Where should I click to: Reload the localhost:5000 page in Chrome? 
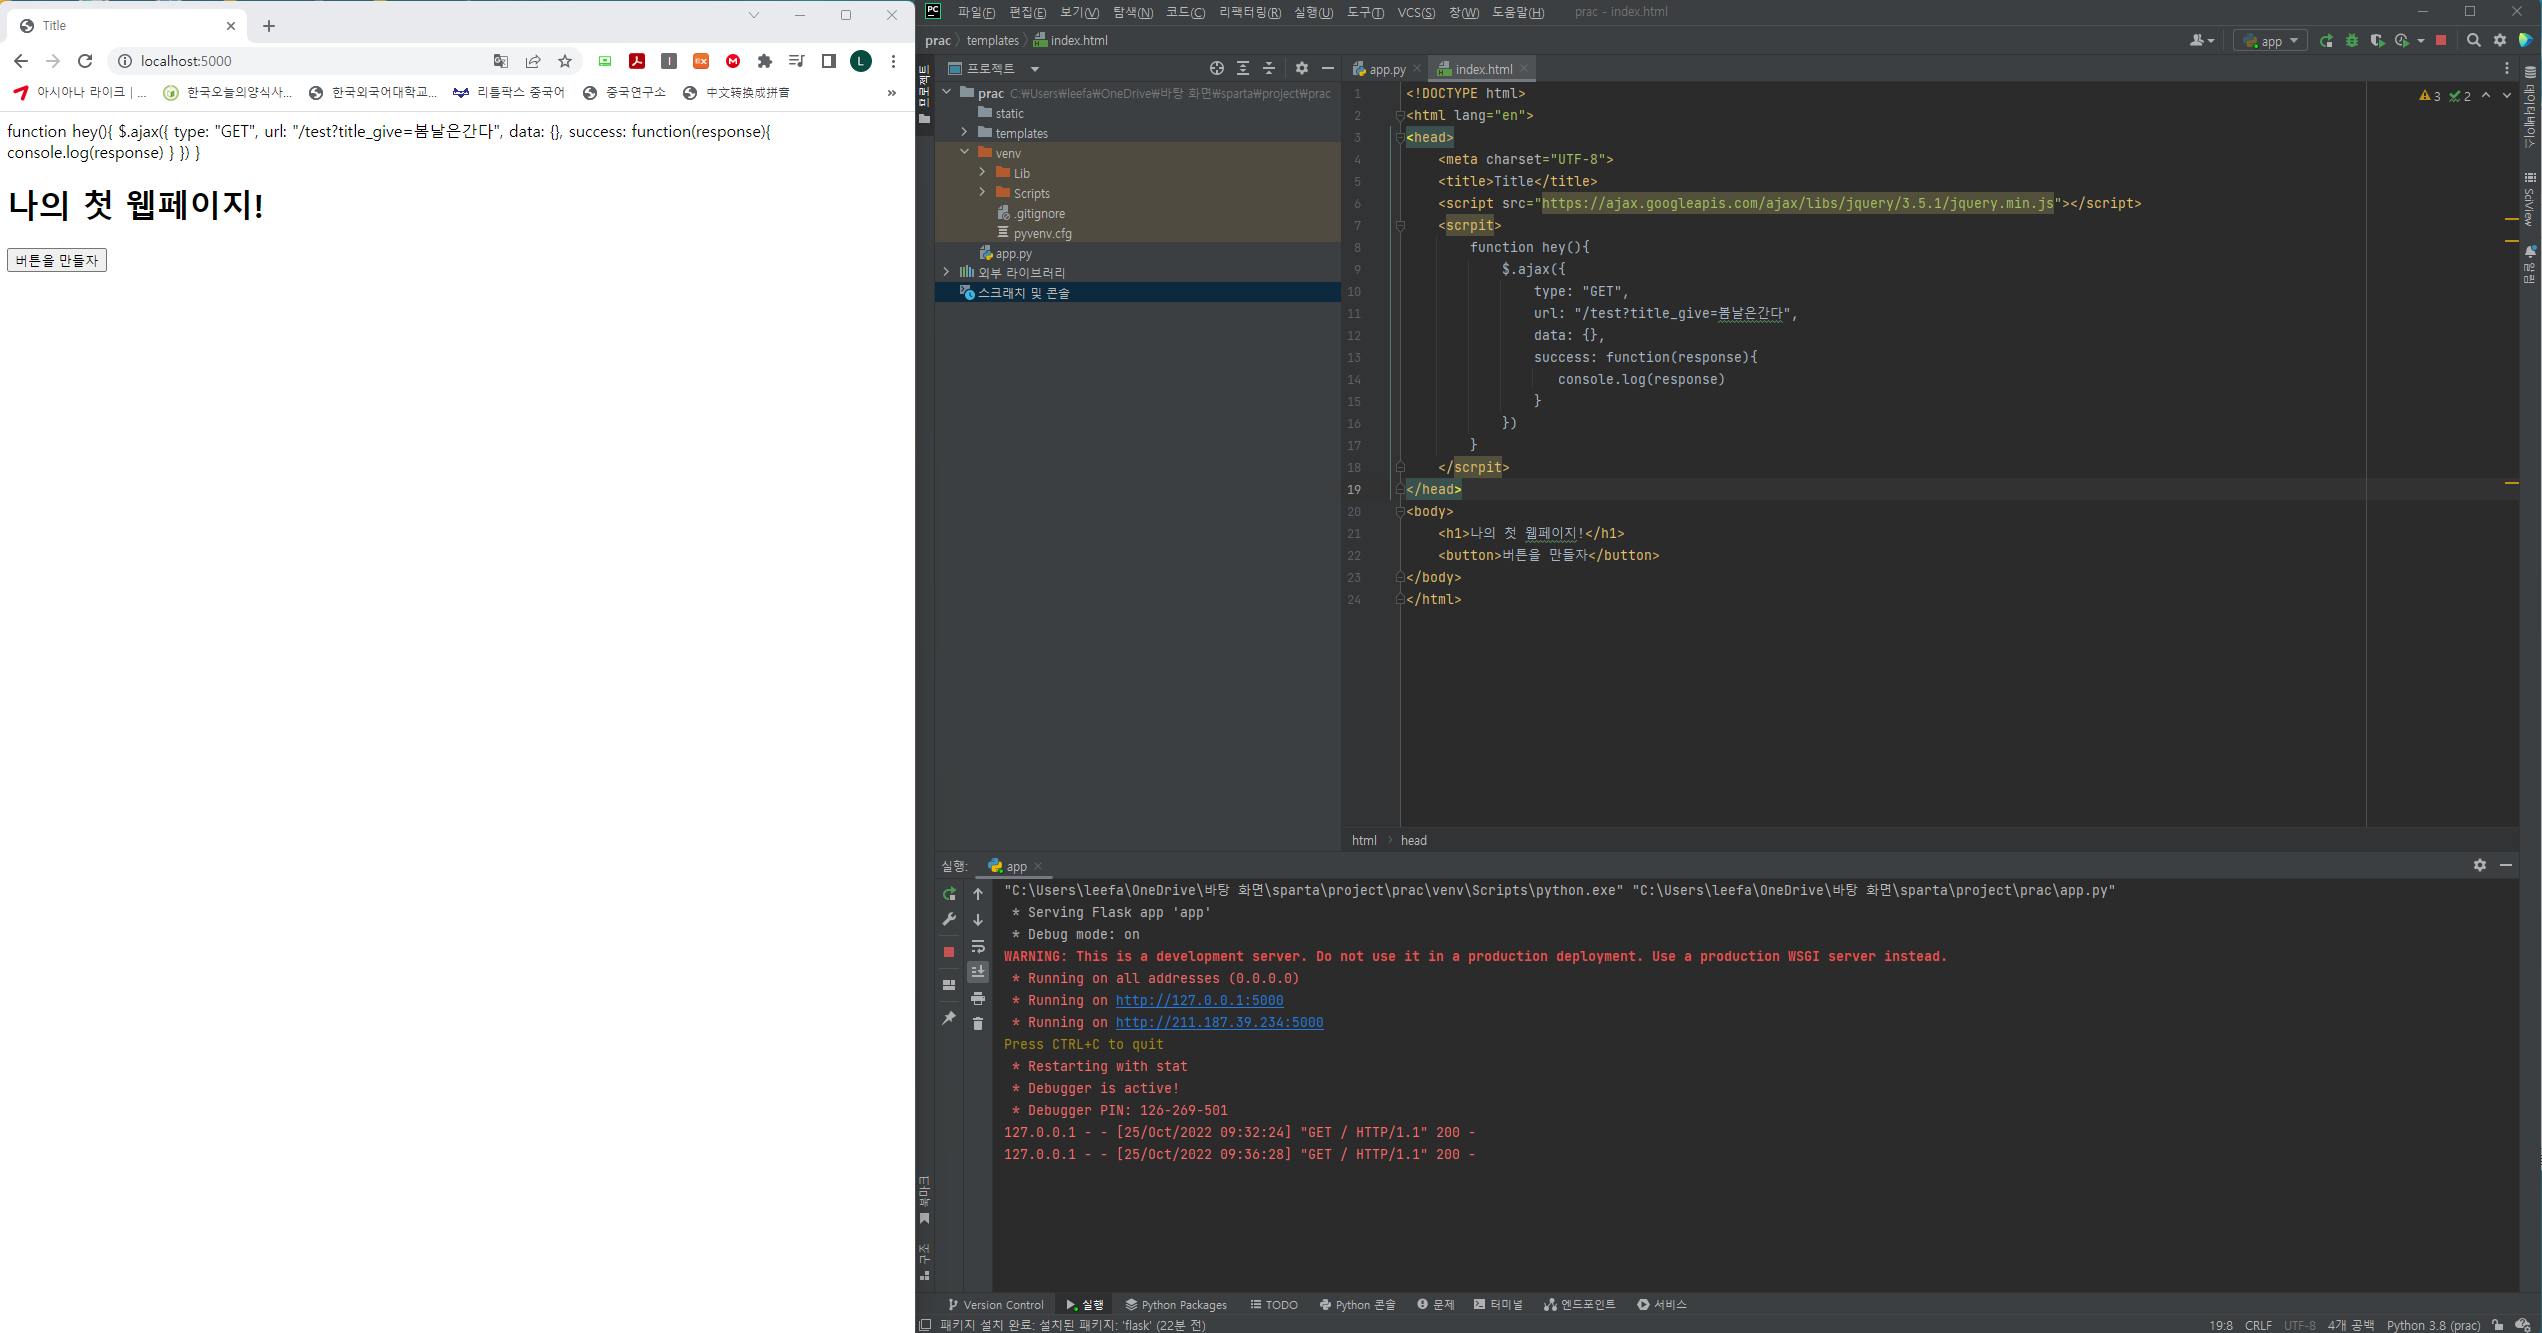click(x=85, y=61)
